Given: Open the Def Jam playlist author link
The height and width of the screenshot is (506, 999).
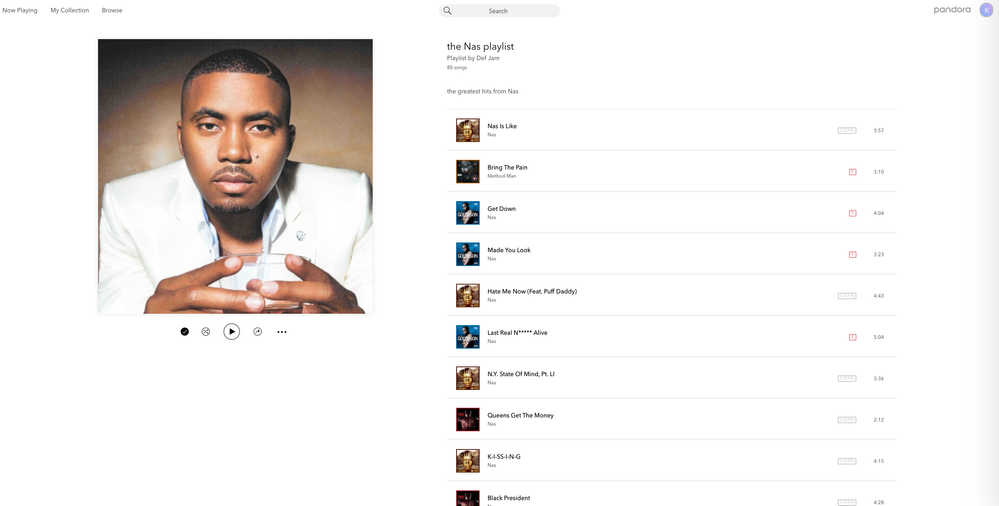Looking at the screenshot, I should (488, 58).
